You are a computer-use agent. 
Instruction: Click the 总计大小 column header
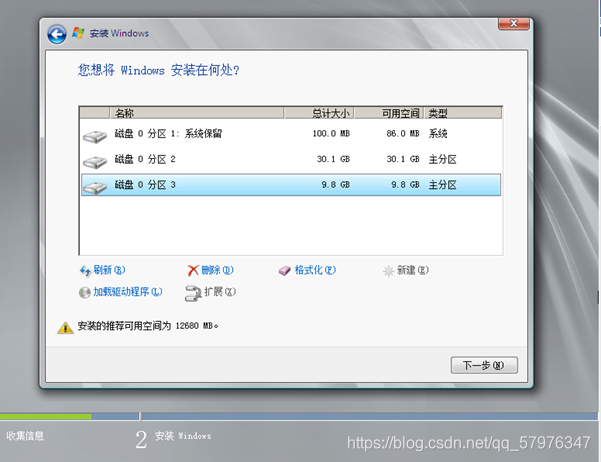[319, 113]
